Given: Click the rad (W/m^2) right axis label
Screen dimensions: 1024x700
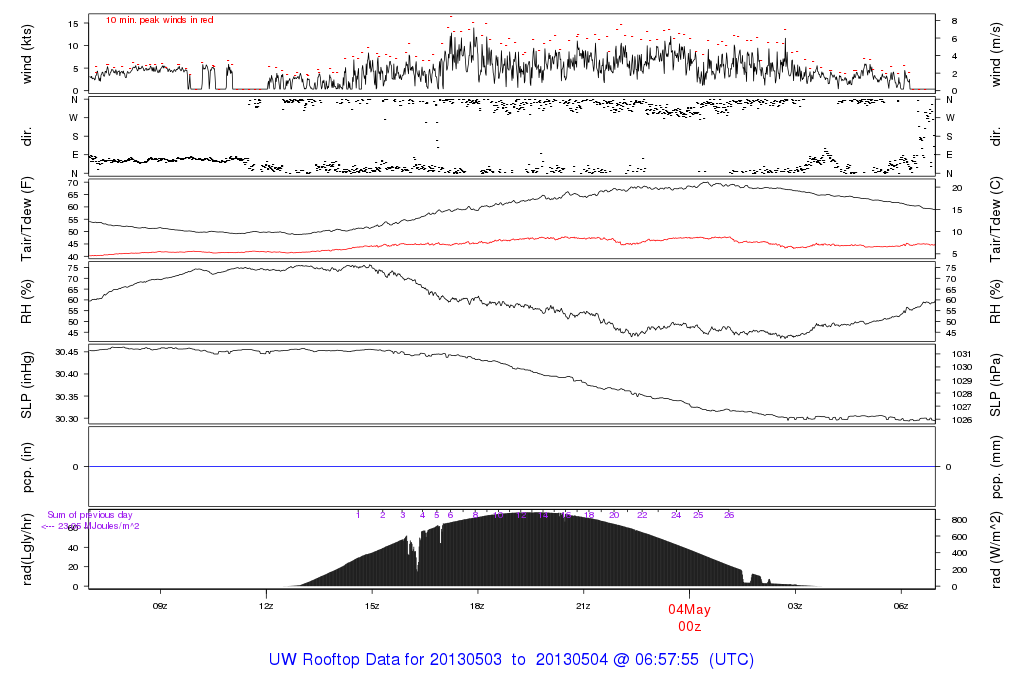Looking at the screenshot, I should pos(996,548).
